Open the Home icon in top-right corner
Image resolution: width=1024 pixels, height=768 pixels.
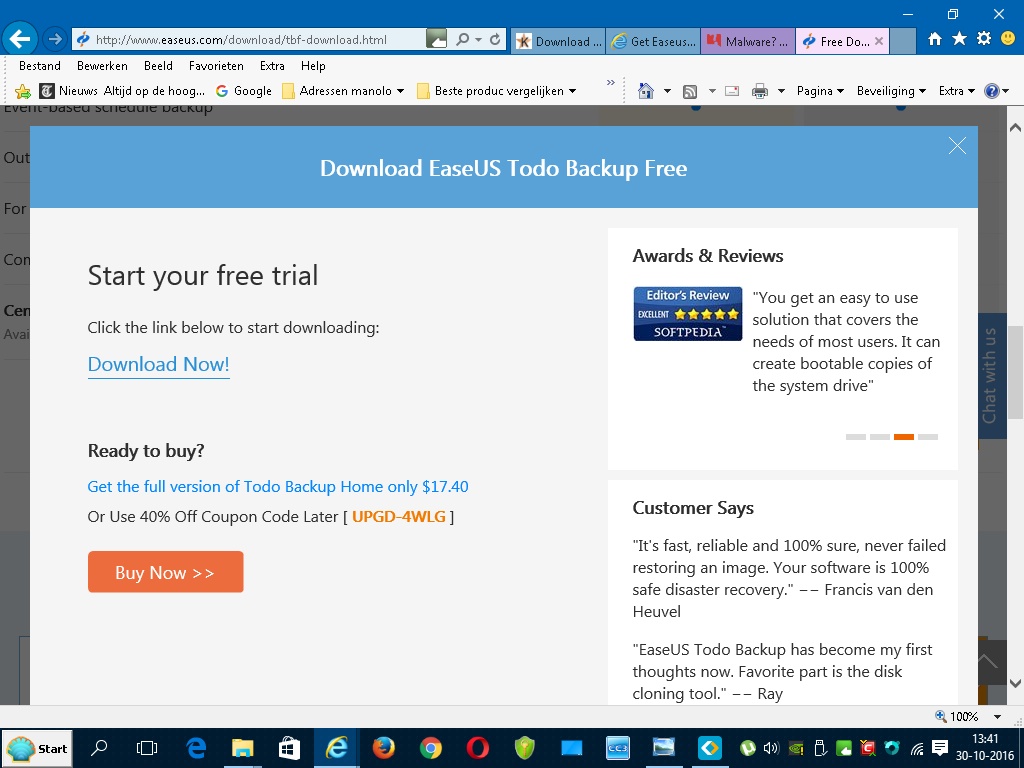click(935, 39)
